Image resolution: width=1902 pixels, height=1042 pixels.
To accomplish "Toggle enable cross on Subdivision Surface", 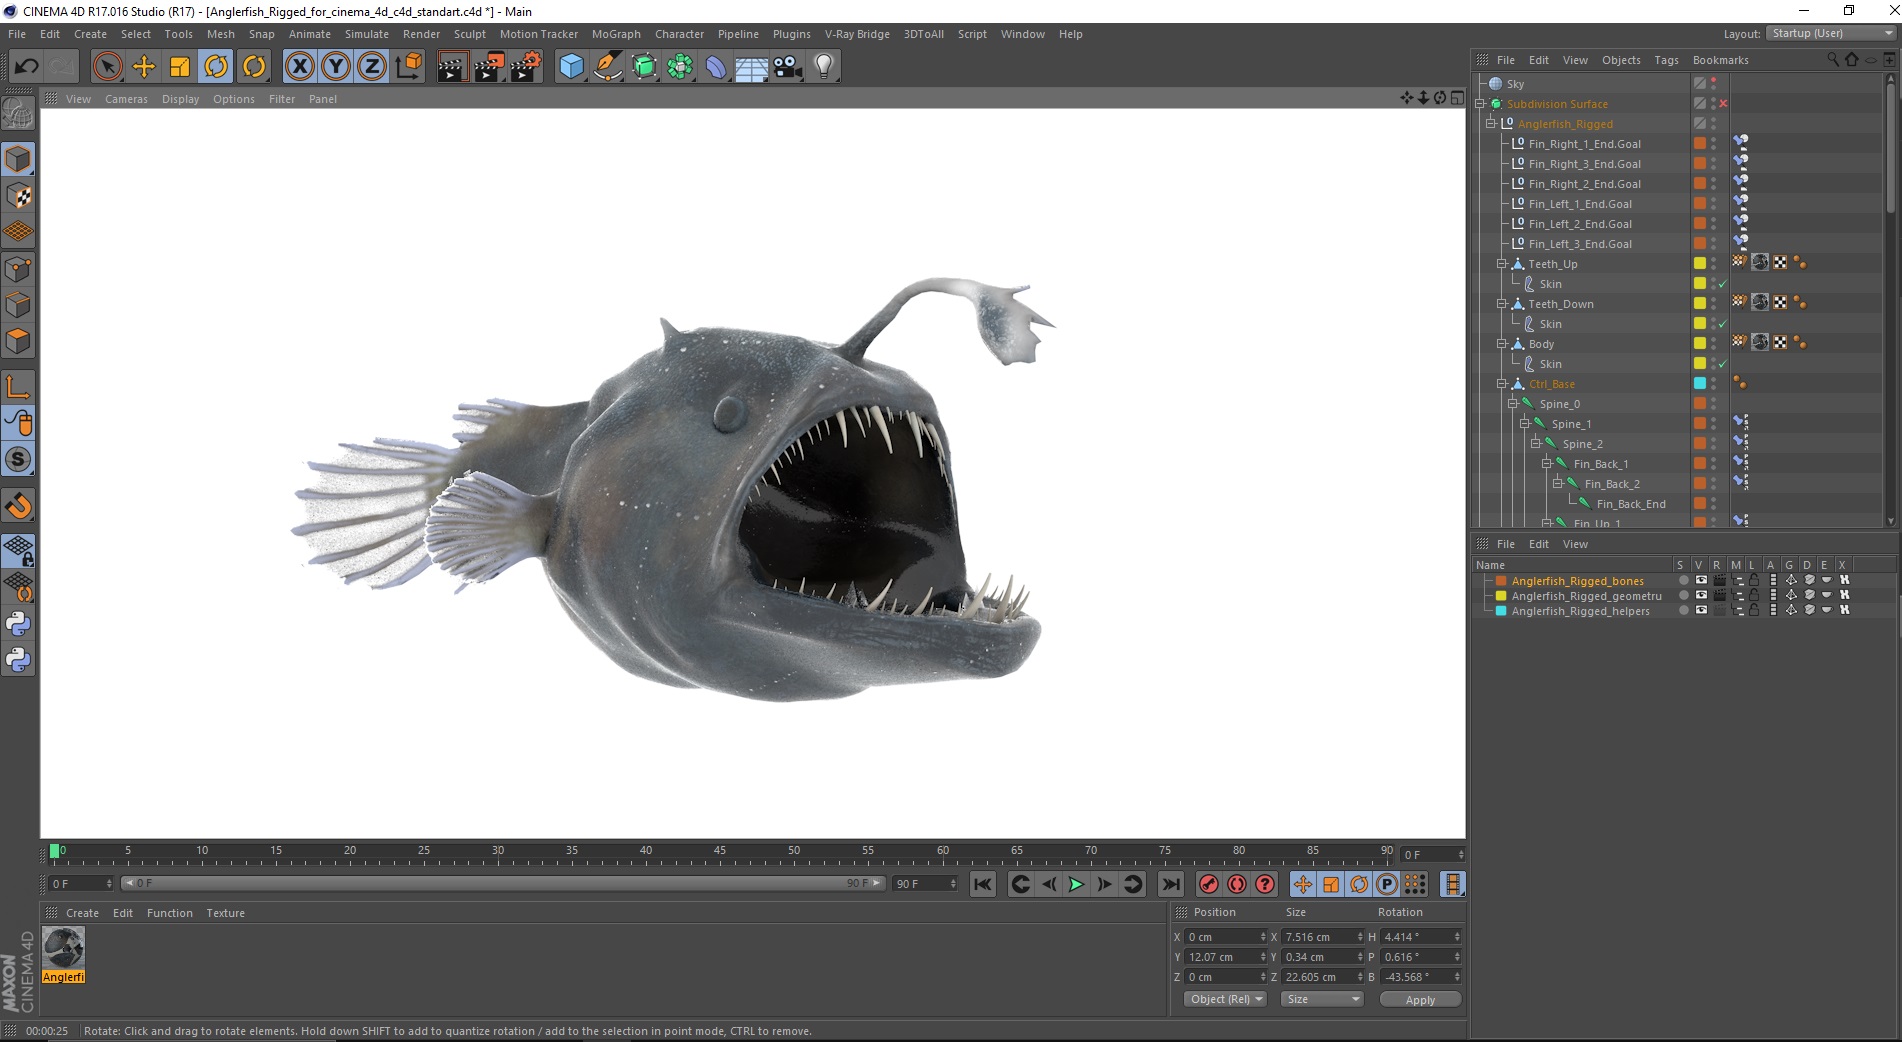I will 1723,104.
